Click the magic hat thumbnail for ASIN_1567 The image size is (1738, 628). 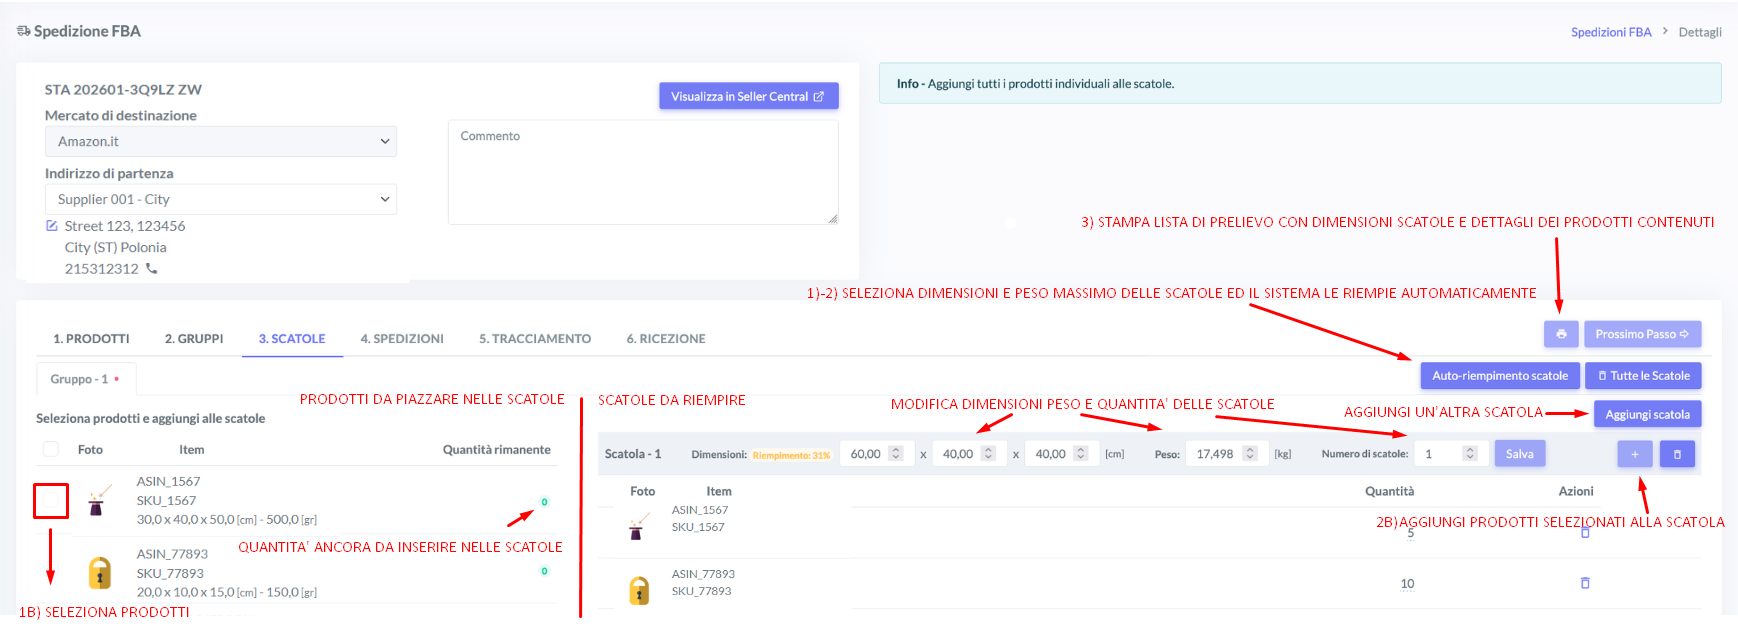pyautogui.click(x=97, y=501)
